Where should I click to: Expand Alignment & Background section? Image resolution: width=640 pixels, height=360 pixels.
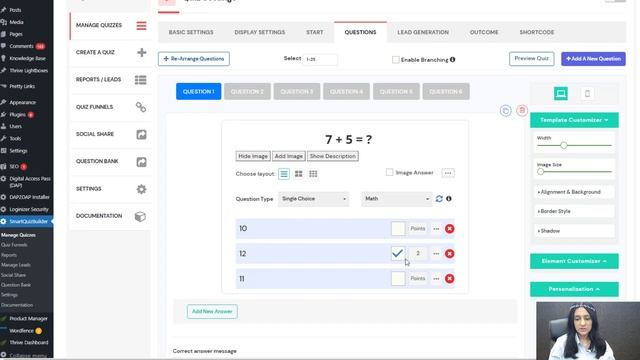(x=574, y=192)
